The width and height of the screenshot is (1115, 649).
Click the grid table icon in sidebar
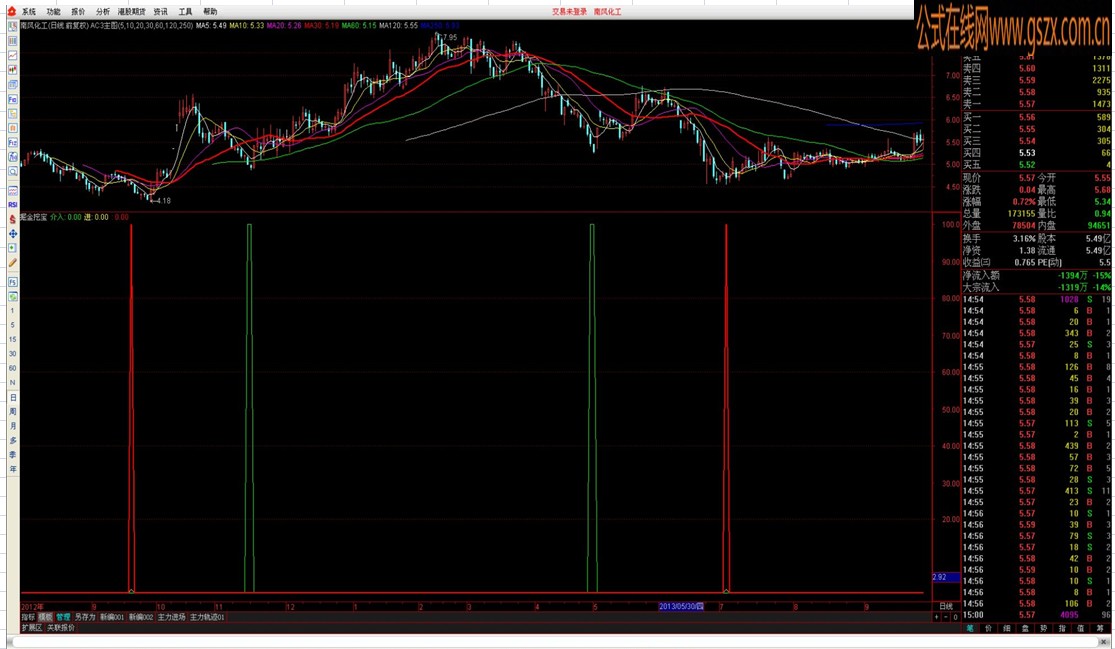coord(13,41)
